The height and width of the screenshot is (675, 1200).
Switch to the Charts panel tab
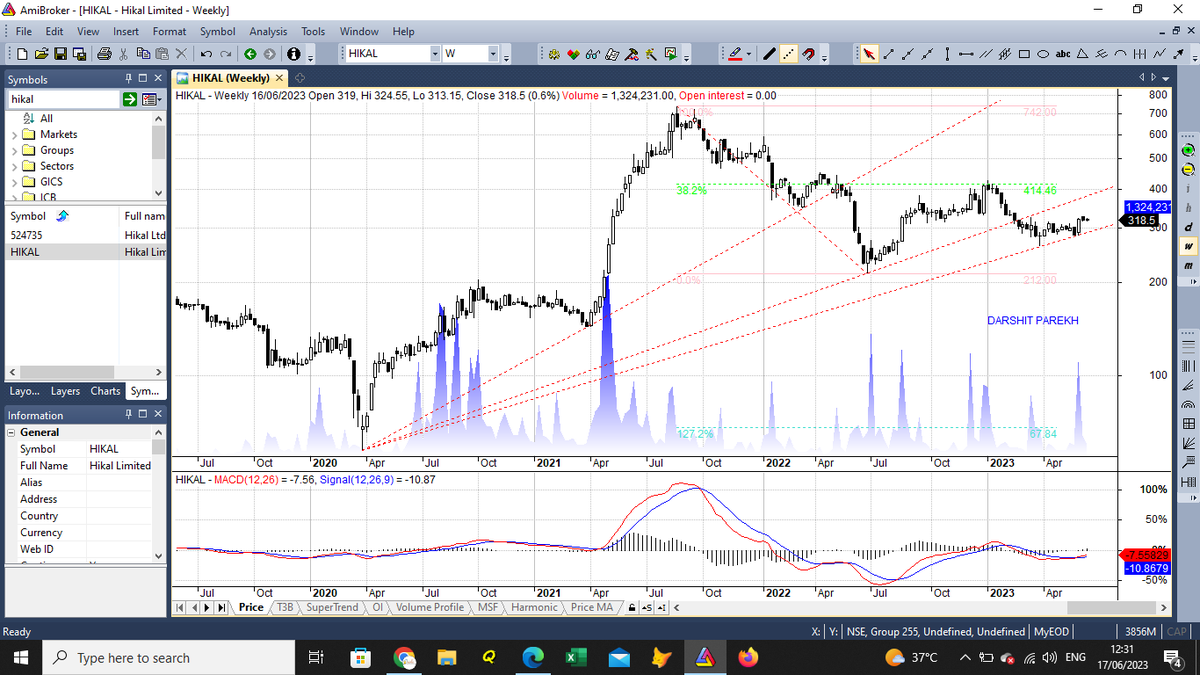[105, 391]
